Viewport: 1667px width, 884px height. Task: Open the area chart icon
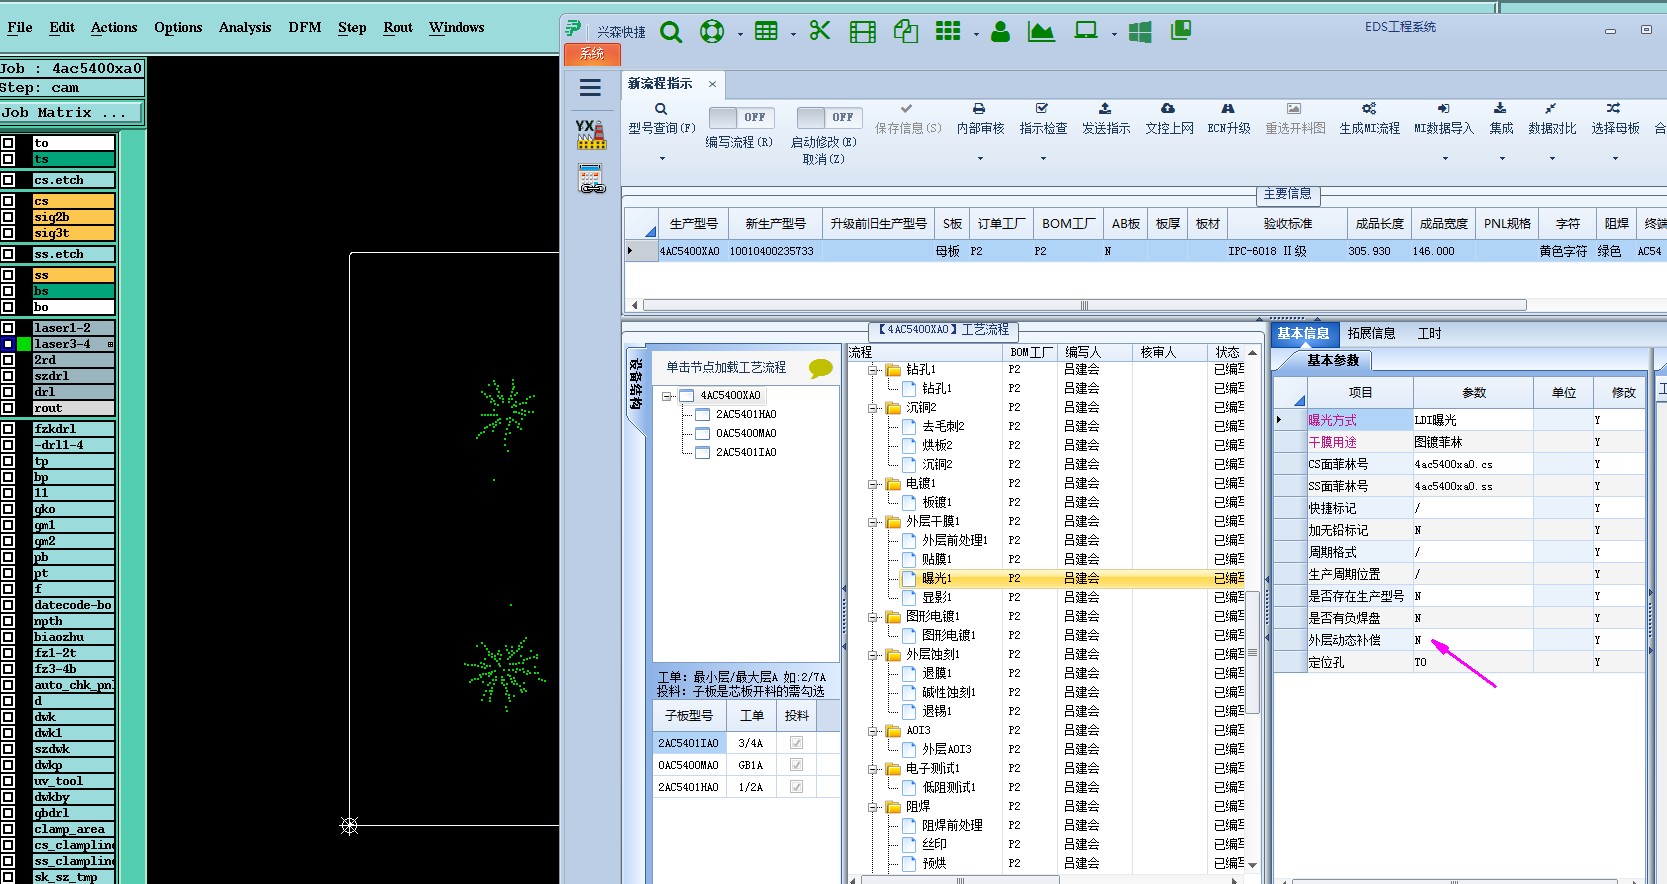point(1041,32)
